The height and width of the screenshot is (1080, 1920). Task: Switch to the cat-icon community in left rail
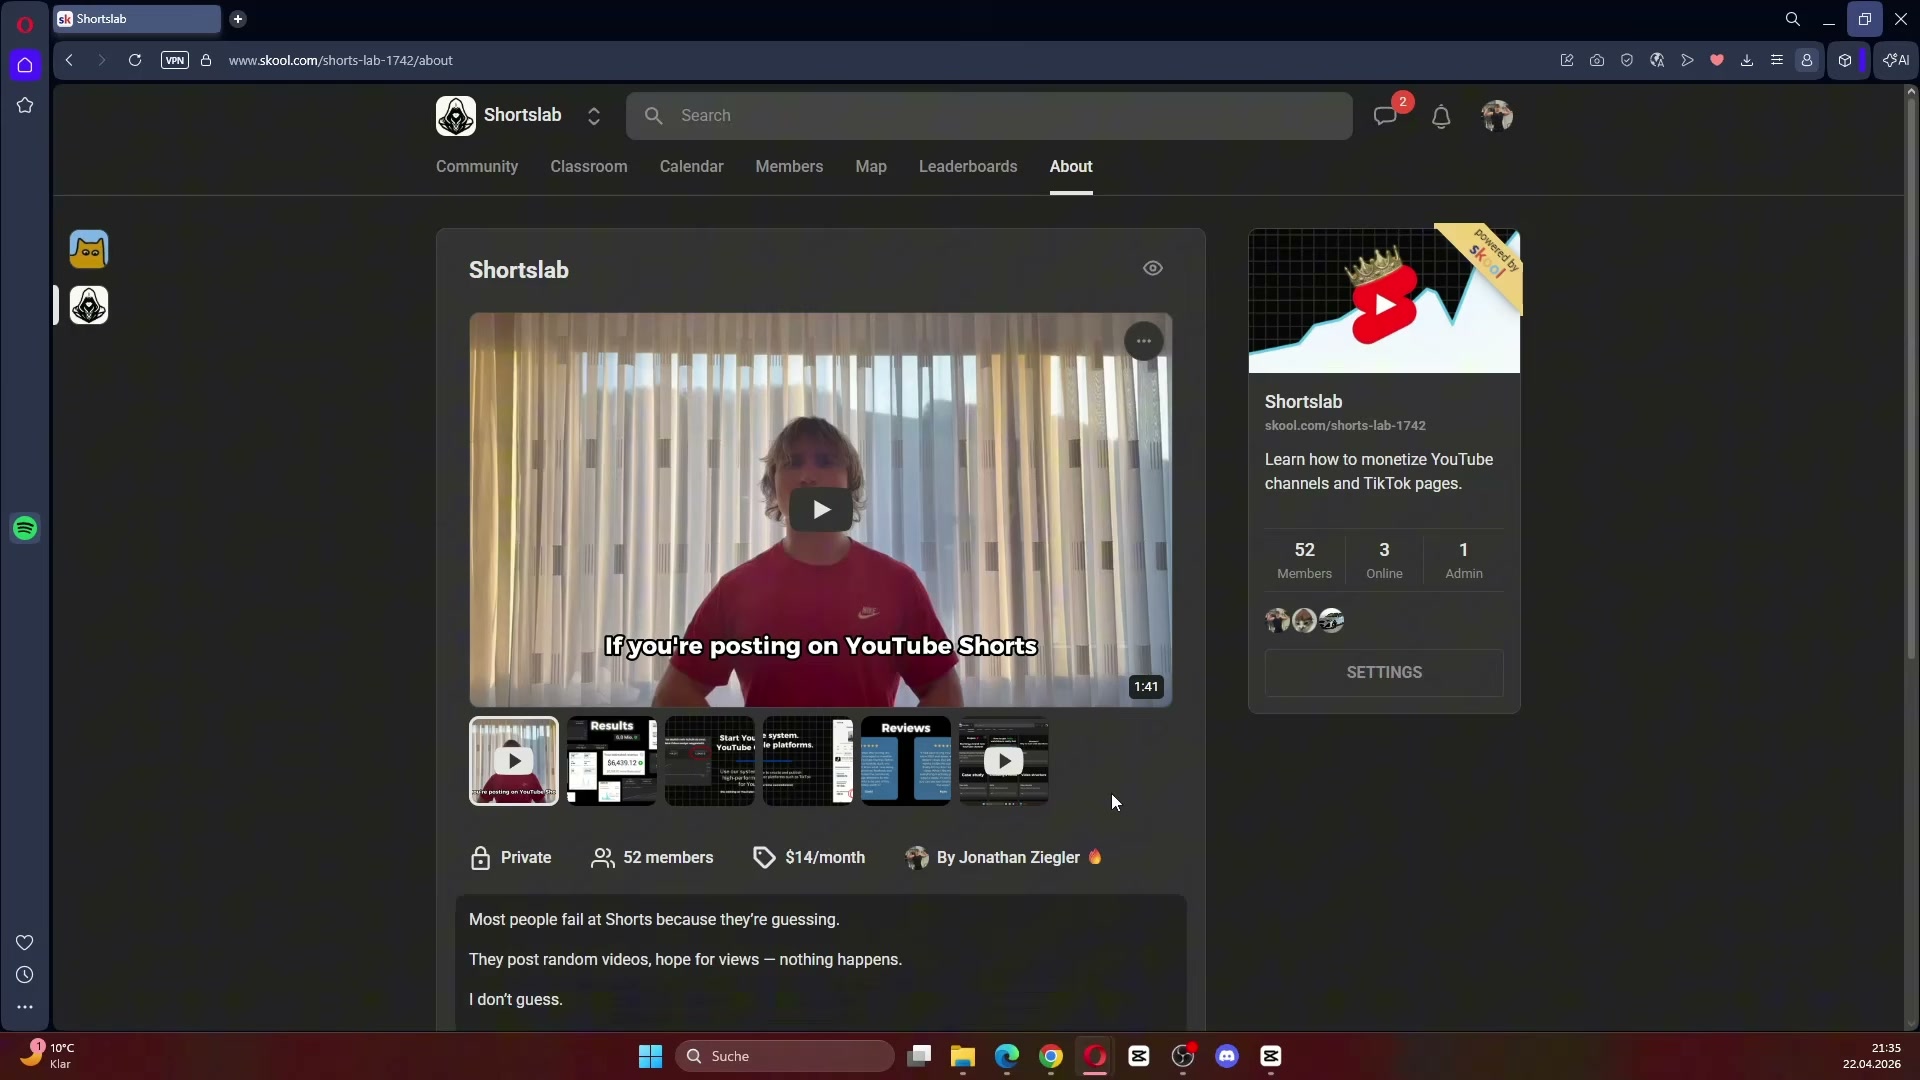(89, 250)
